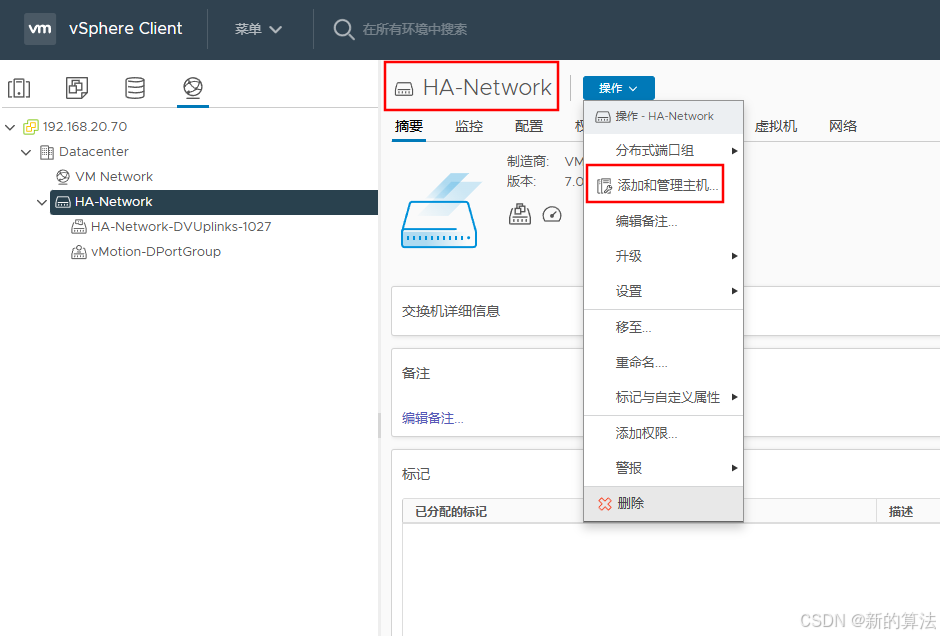Open the VMs and Templates view icon

(77, 88)
